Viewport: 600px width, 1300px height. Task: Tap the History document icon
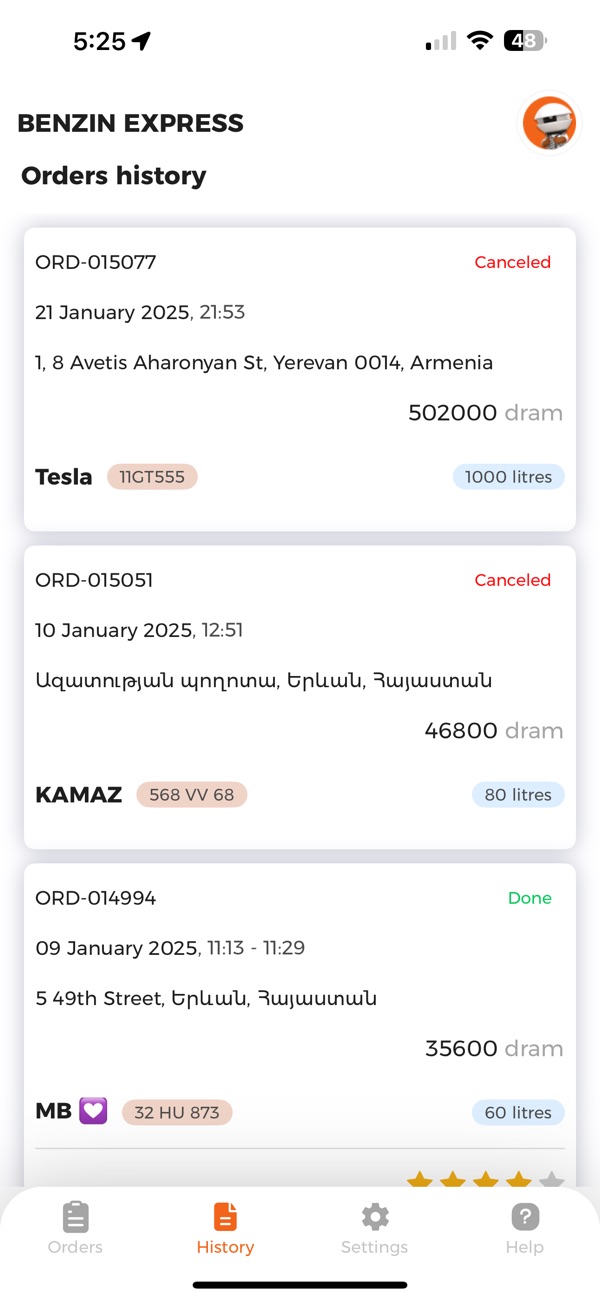[x=225, y=1217]
